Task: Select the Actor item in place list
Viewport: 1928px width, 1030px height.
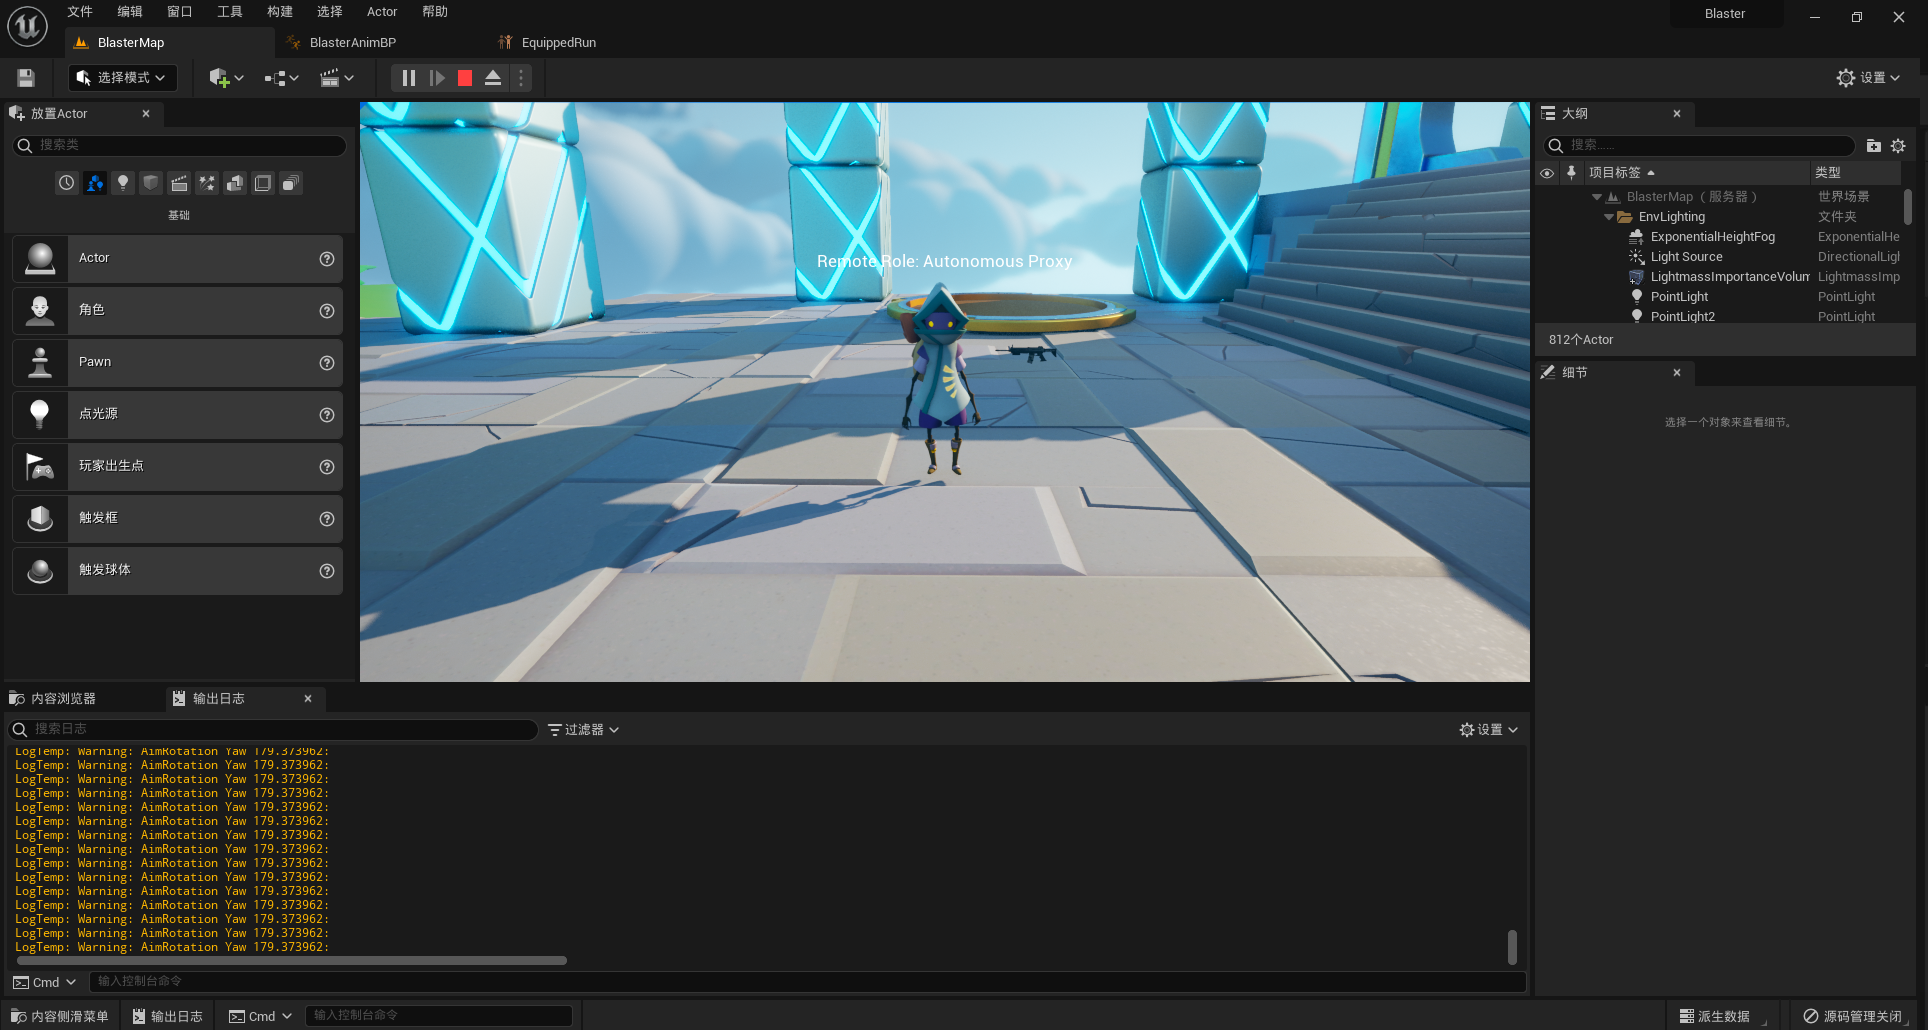Action: [177, 258]
